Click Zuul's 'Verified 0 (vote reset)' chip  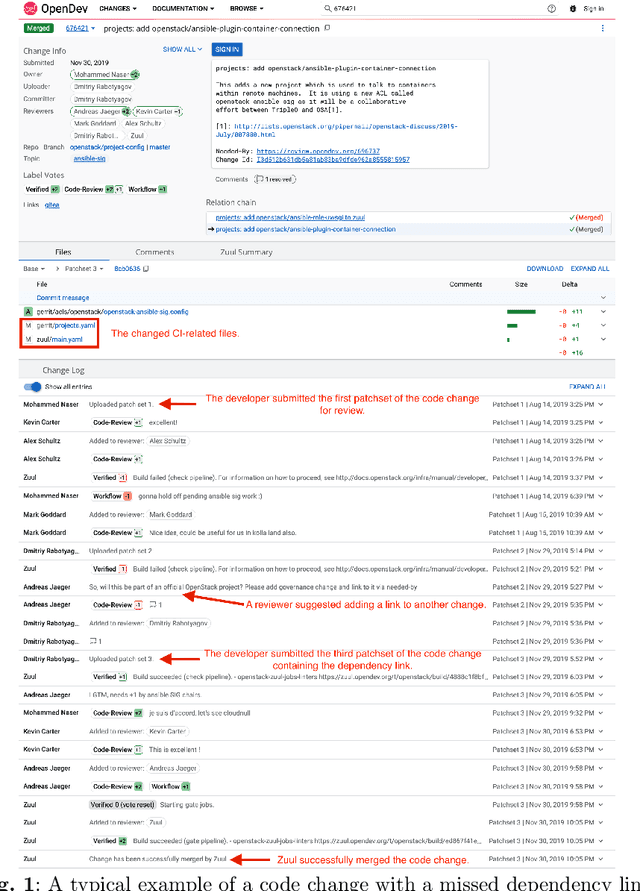(x=123, y=805)
